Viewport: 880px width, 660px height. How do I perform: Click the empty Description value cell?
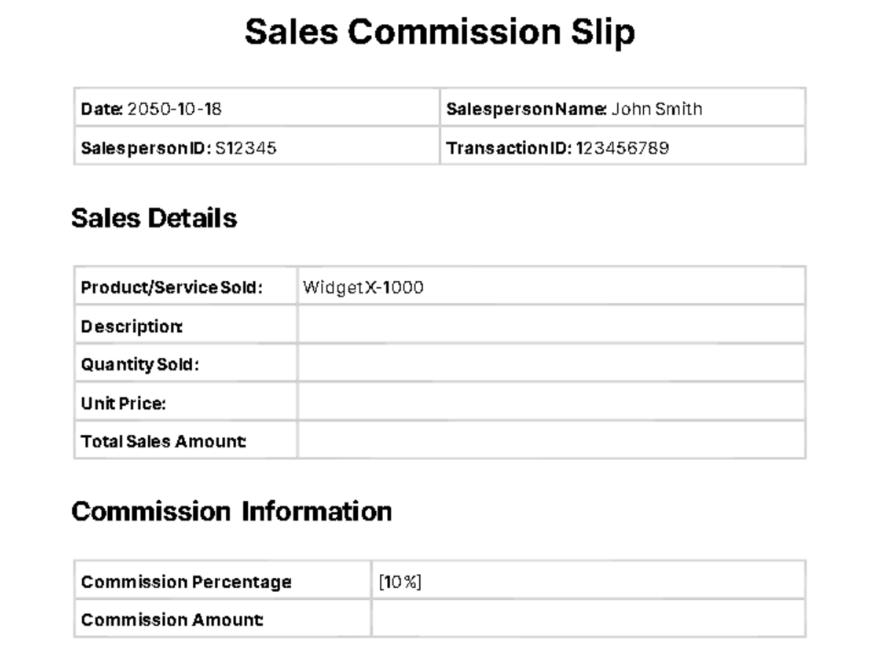point(550,327)
